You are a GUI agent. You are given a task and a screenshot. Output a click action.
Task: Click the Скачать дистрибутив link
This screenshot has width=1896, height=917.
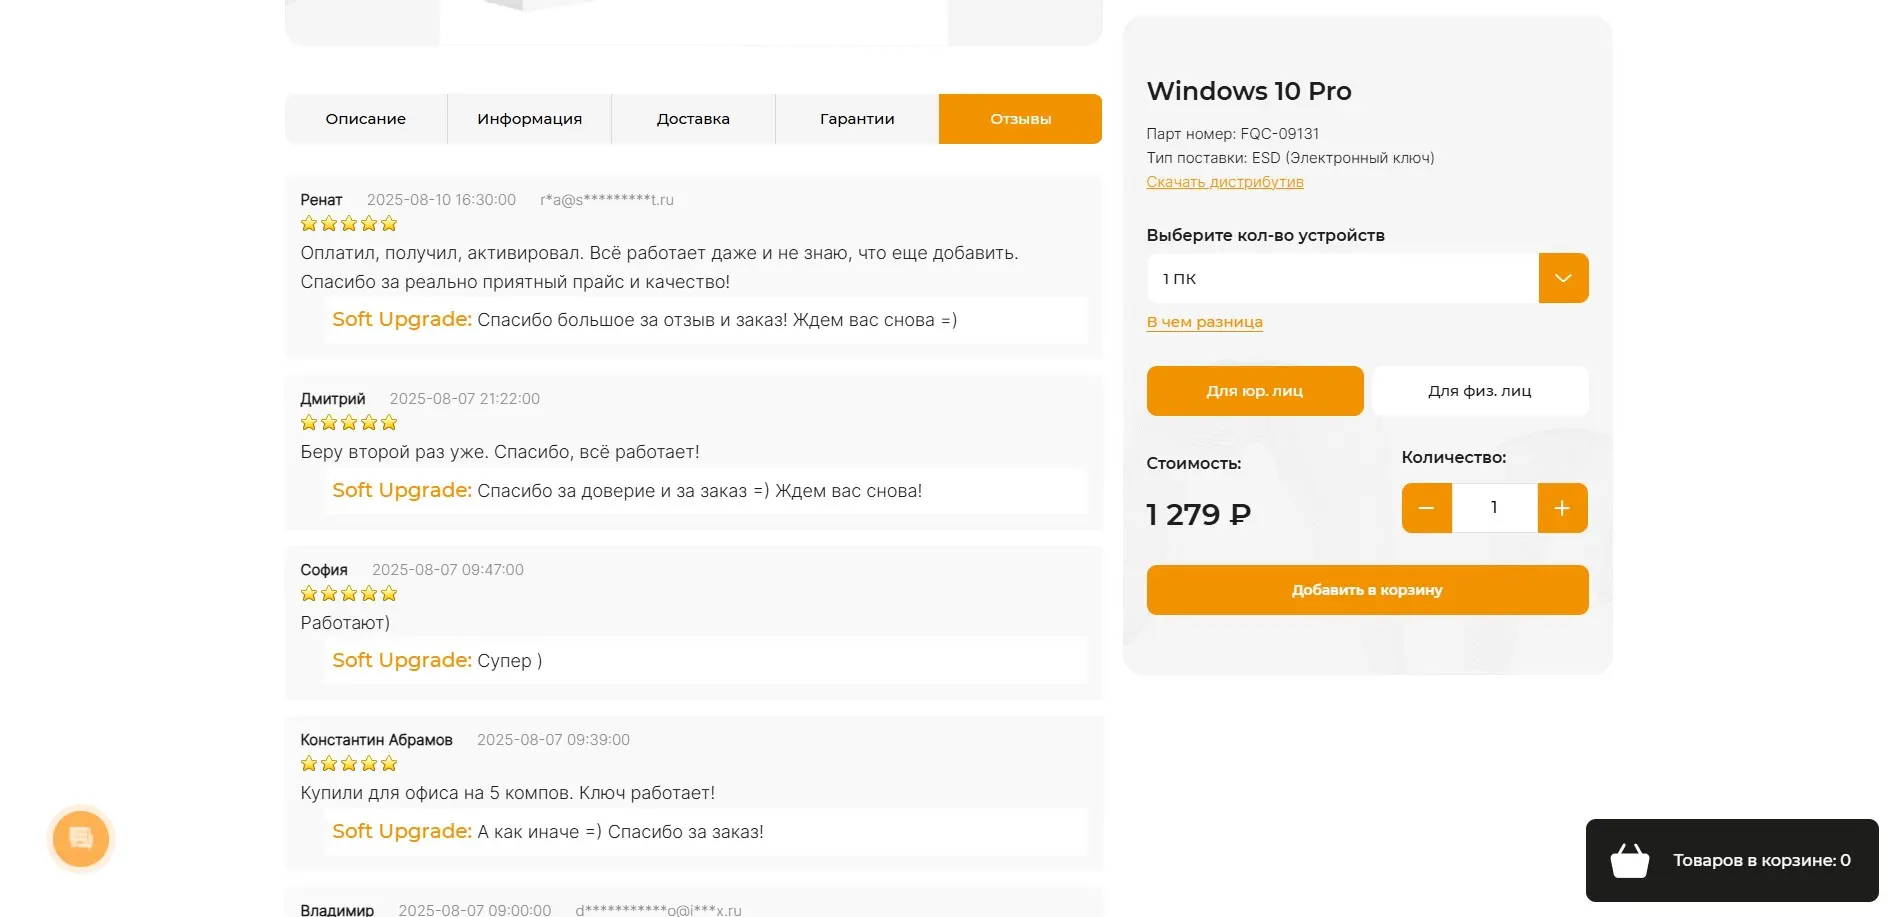(x=1225, y=182)
